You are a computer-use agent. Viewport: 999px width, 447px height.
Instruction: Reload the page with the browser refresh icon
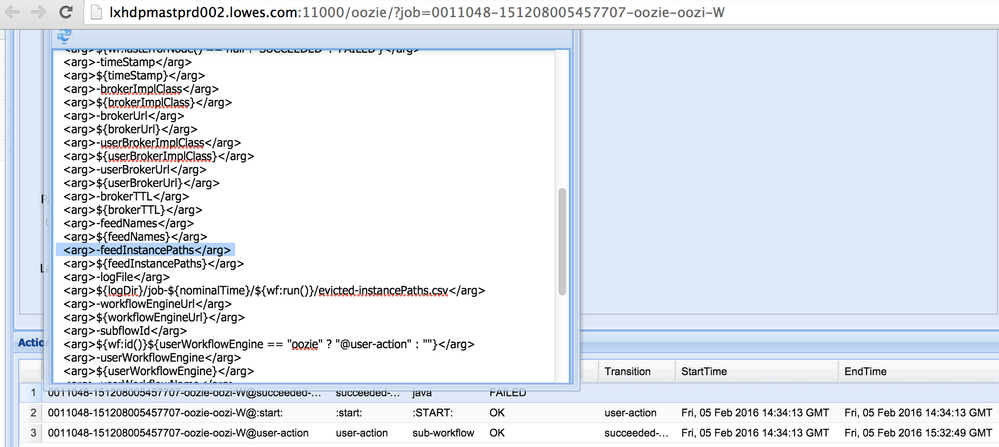pos(65,11)
